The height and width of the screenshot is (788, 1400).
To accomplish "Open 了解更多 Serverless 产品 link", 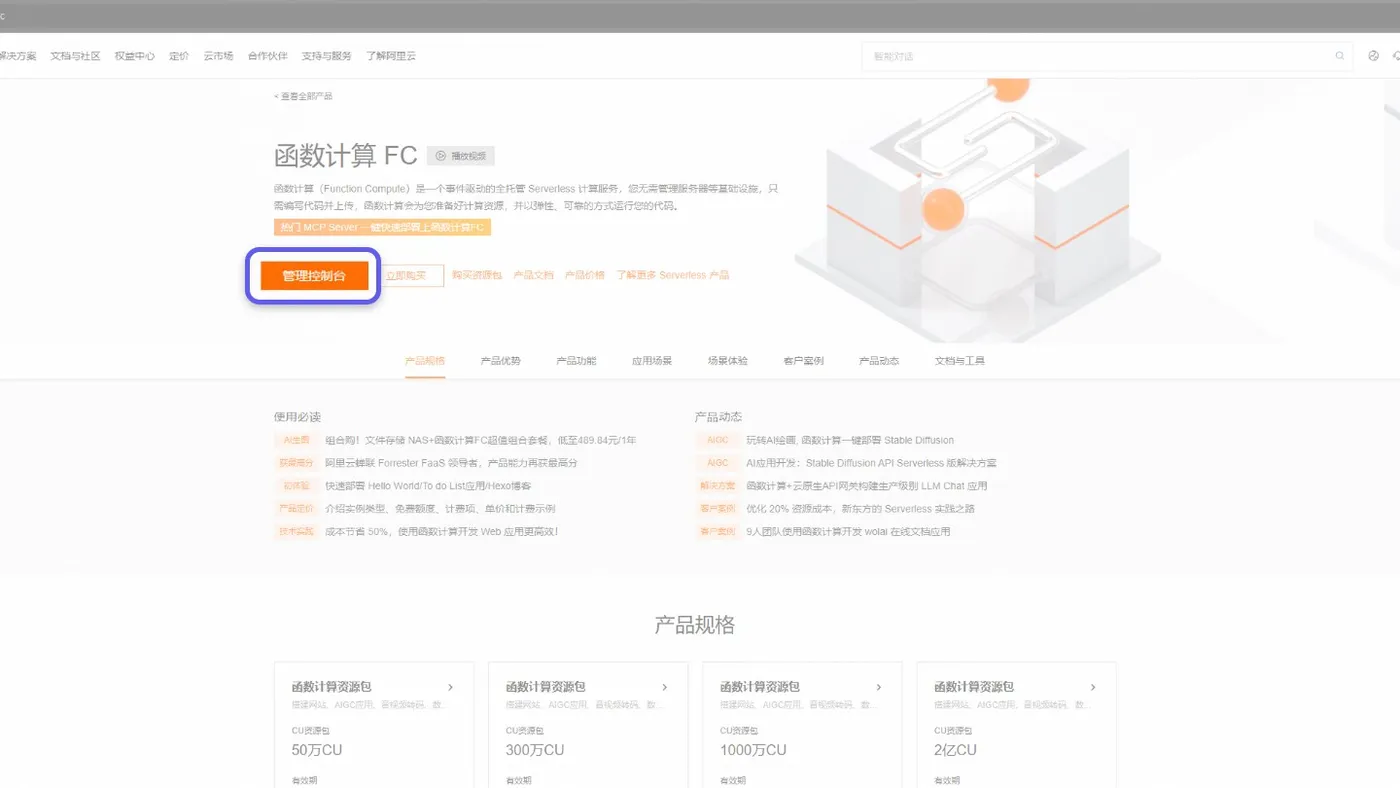I will tap(672, 275).
